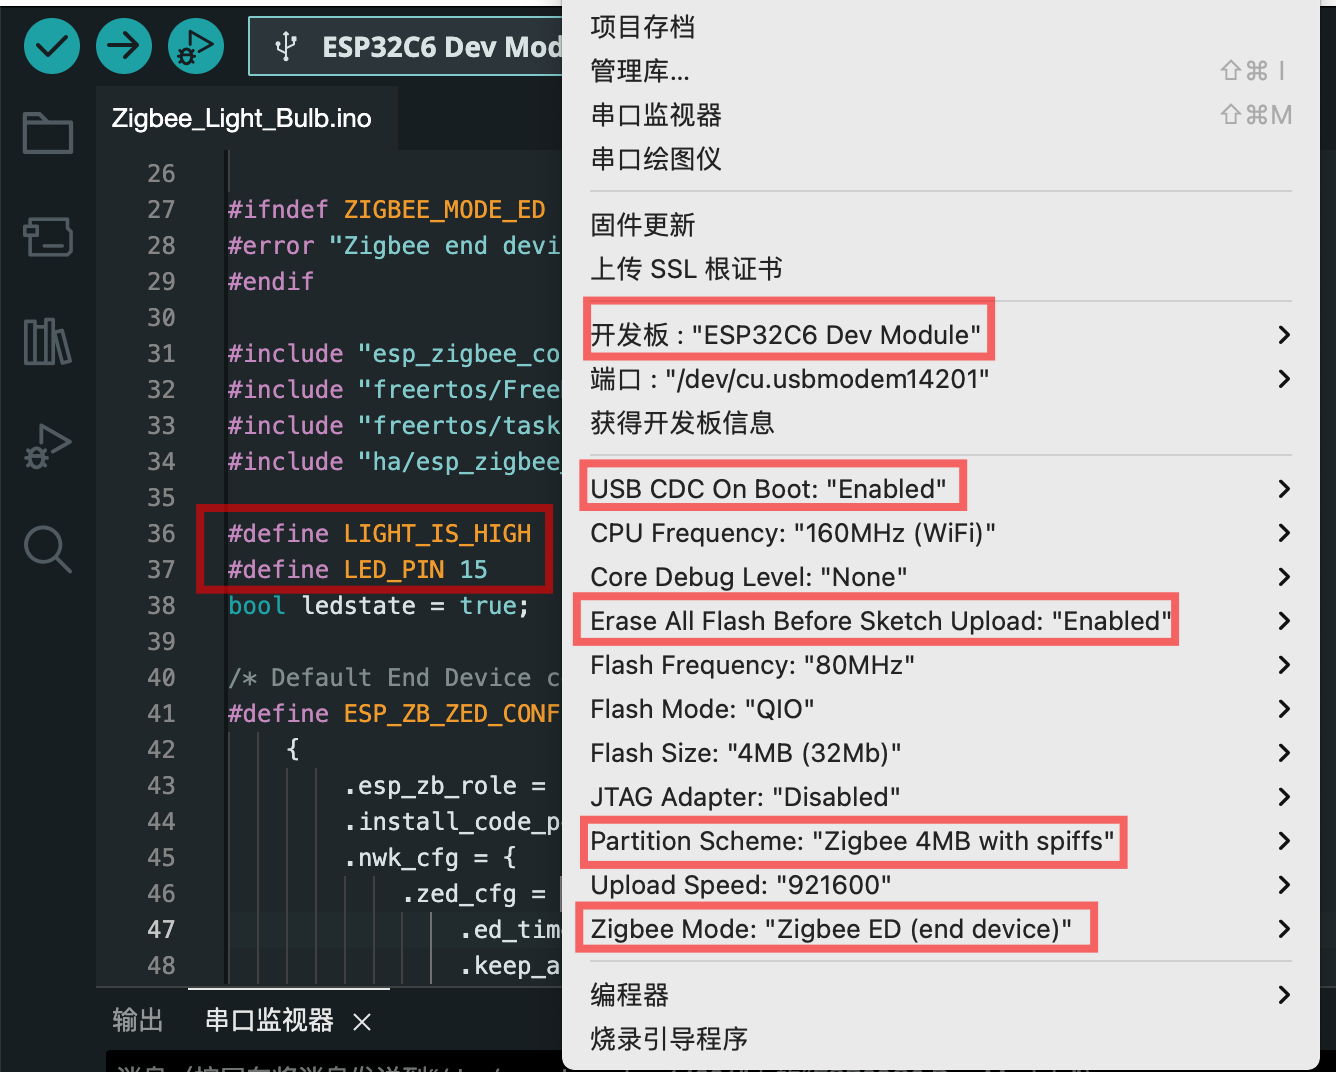The width and height of the screenshot is (1336, 1072).
Task: Select the Zigbee_Light_Bulb.ino editor tab
Action: [x=241, y=118]
